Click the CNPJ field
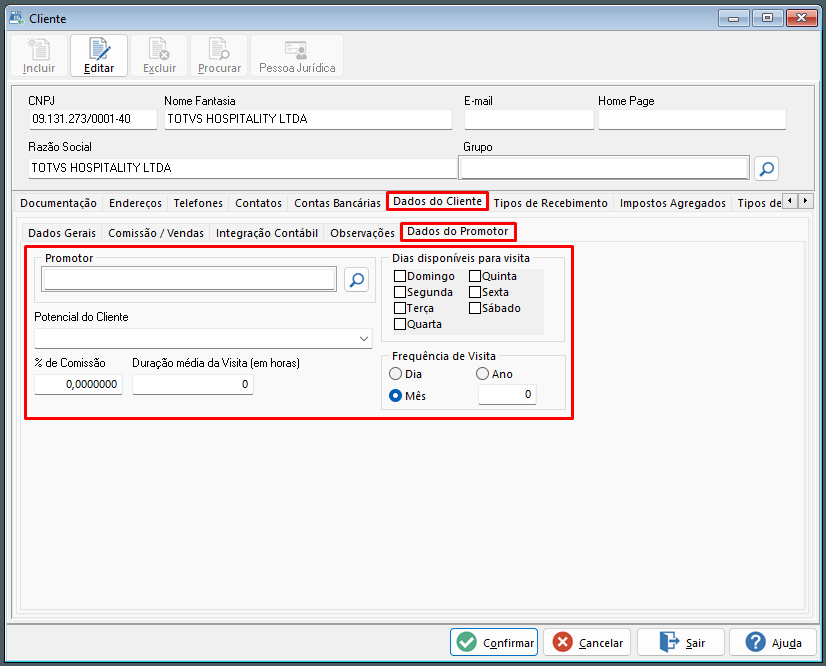The height and width of the screenshot is (666, 826). (93, 119)
